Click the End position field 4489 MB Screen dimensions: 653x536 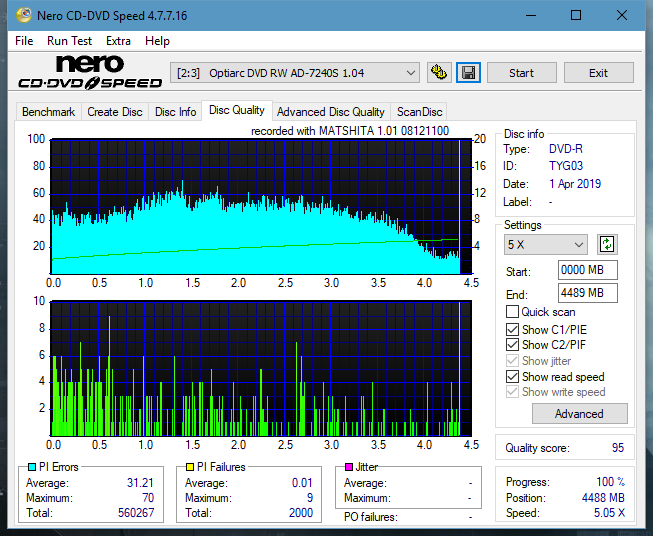[587, 293]
